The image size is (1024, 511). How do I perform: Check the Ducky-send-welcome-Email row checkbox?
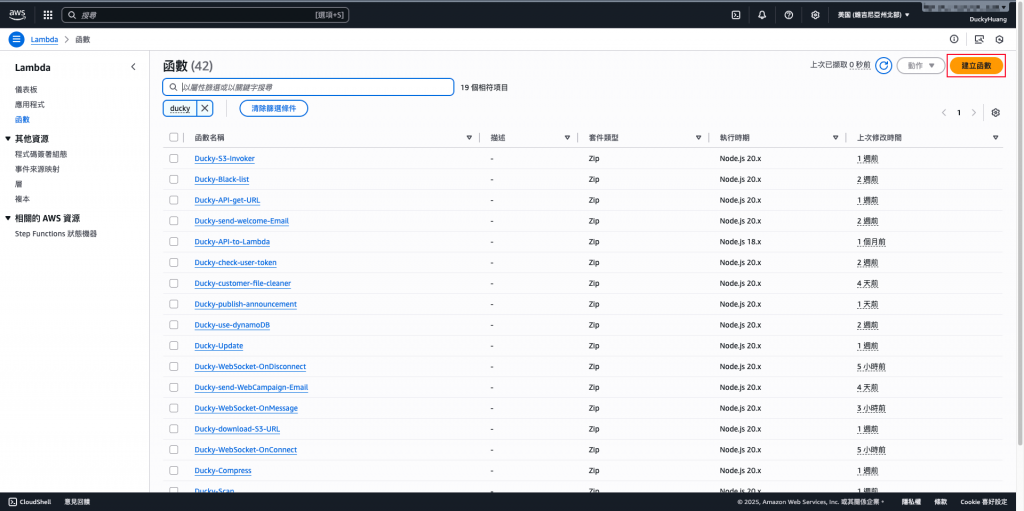pos(173,221)
